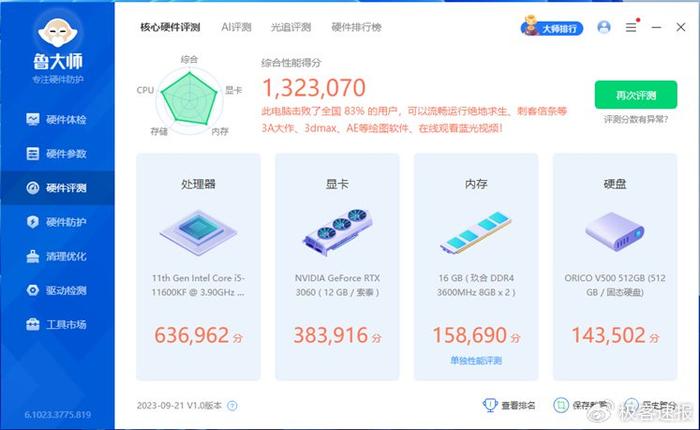Open 工具市场 in the sidebar
700x430 pixels.
[x=57, y=325]
